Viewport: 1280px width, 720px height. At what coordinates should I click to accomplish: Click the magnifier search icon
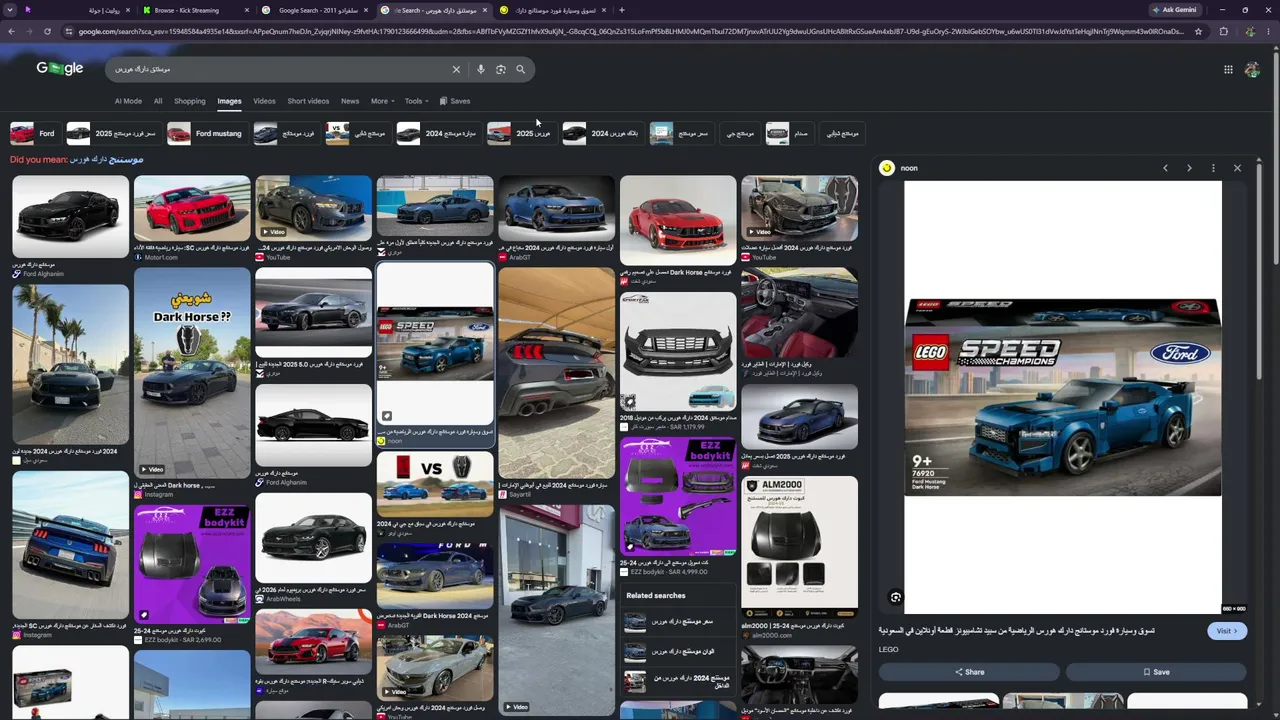point(520,70)
